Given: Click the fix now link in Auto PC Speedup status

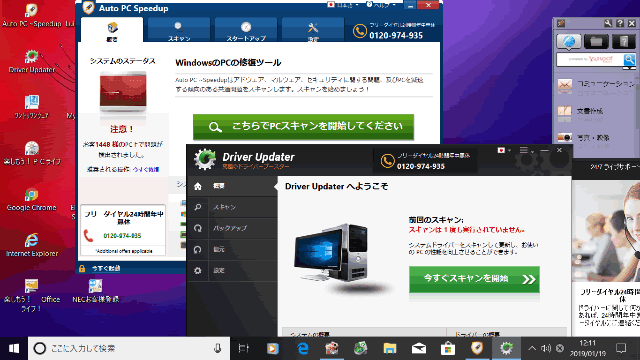Looking at the screenshot, I should coord(146,169).
